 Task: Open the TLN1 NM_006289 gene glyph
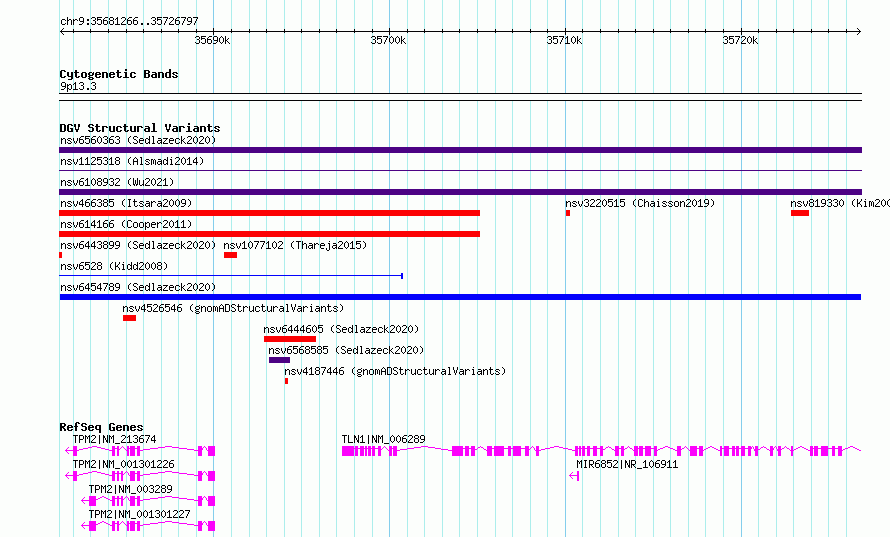tap(602, 451)
